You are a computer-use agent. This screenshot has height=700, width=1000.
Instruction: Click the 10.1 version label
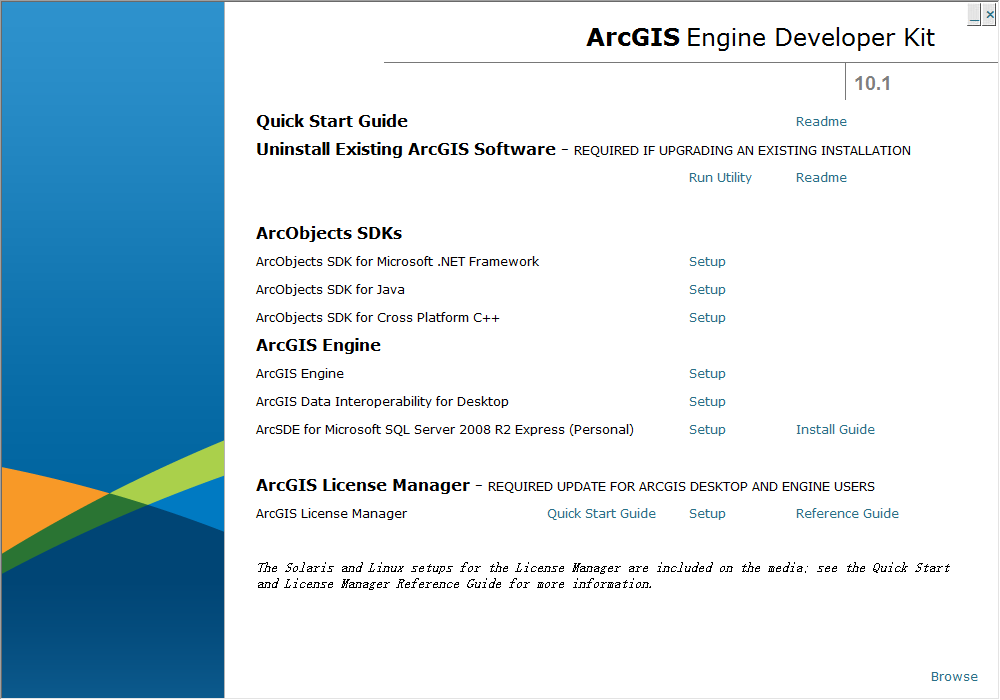click(871, 83)
